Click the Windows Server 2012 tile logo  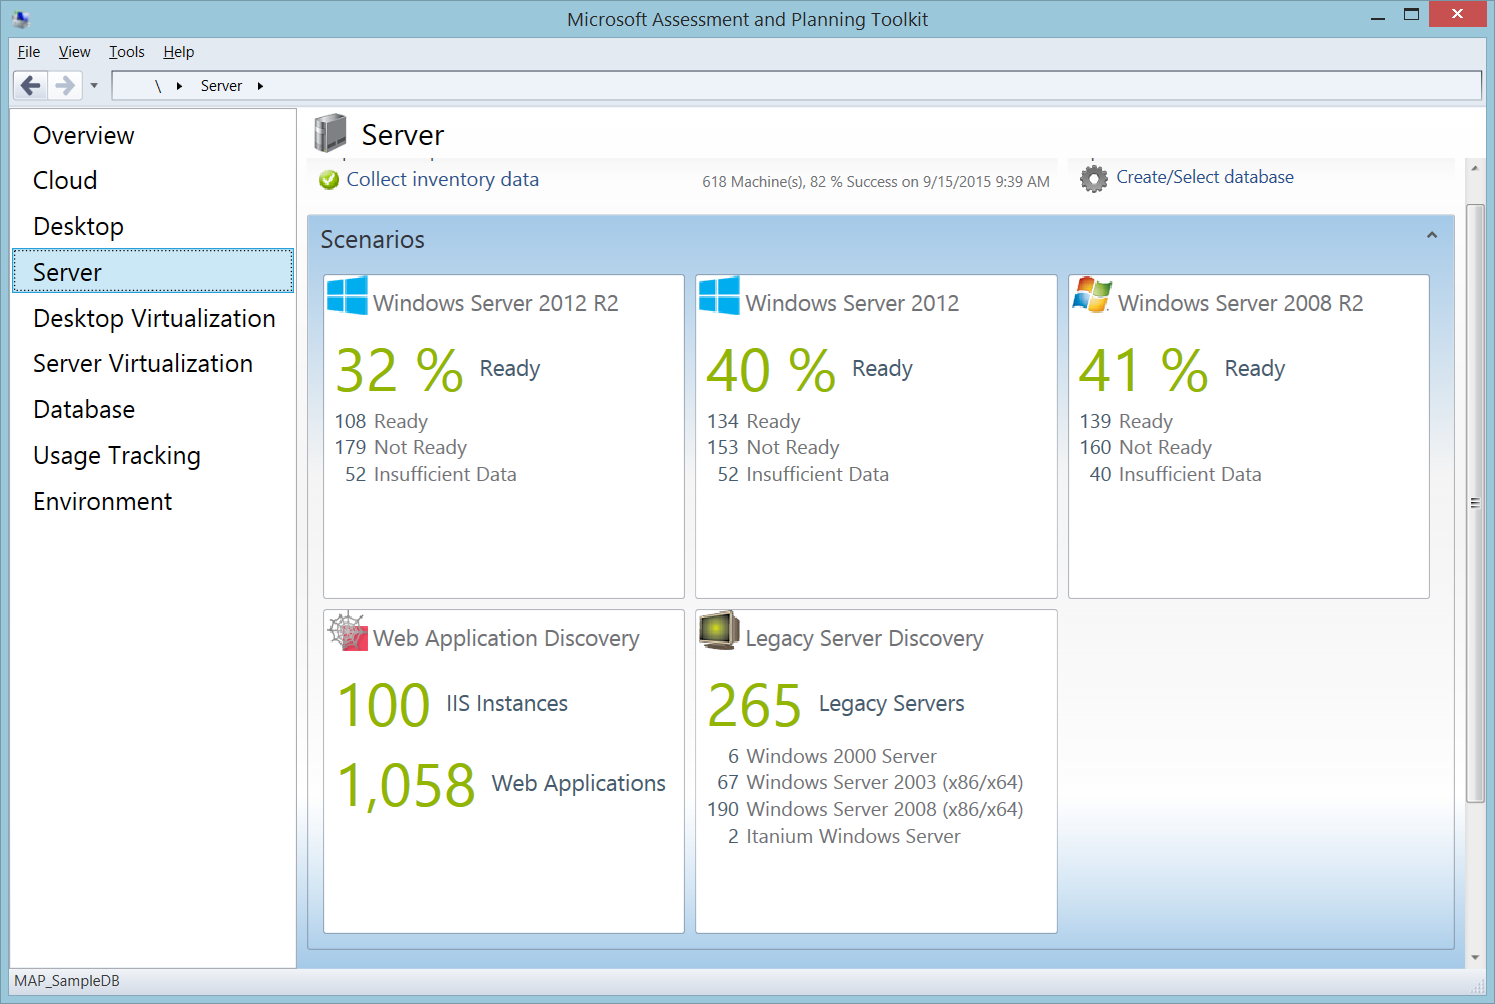718,296
